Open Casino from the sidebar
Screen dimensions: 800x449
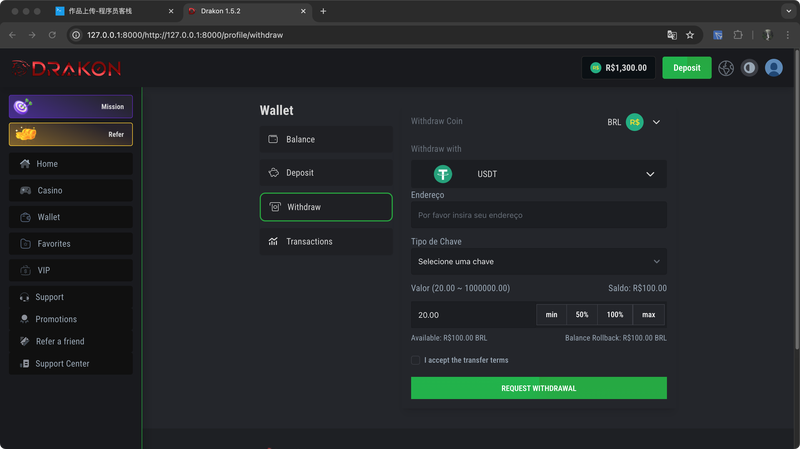pyautogui.click(x=71, y=190)
